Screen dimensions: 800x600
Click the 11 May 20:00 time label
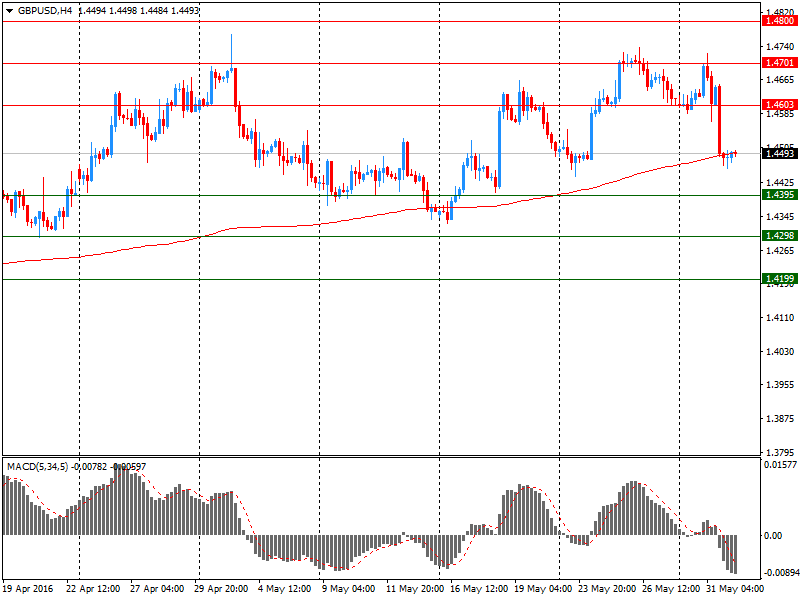415,589
